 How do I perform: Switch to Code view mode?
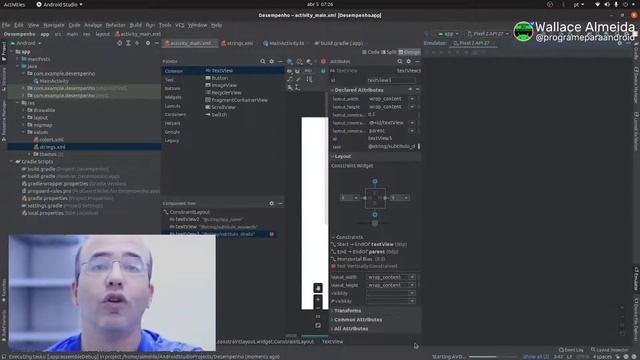[371, 52]
